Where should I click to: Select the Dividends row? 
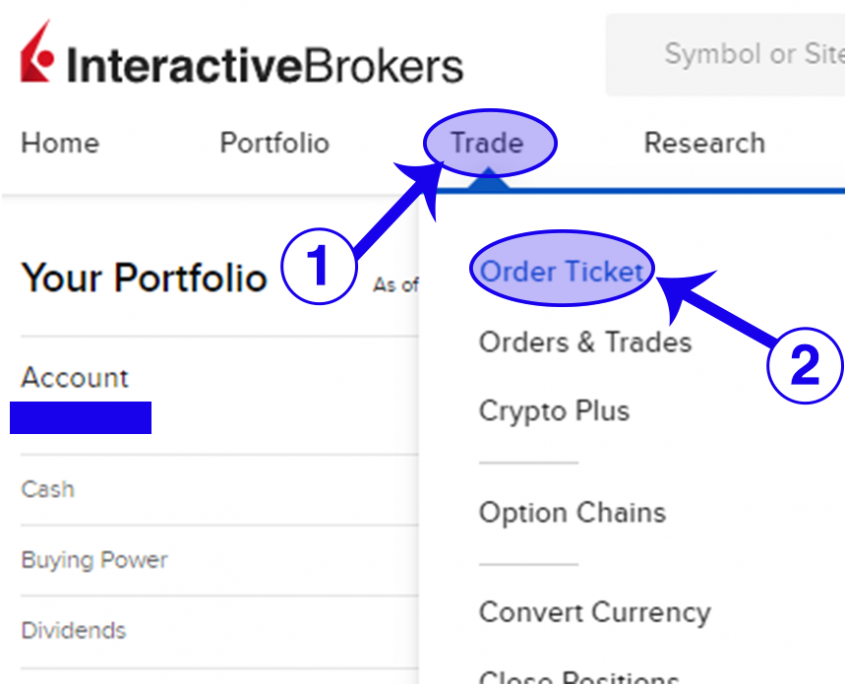(74, 631)
